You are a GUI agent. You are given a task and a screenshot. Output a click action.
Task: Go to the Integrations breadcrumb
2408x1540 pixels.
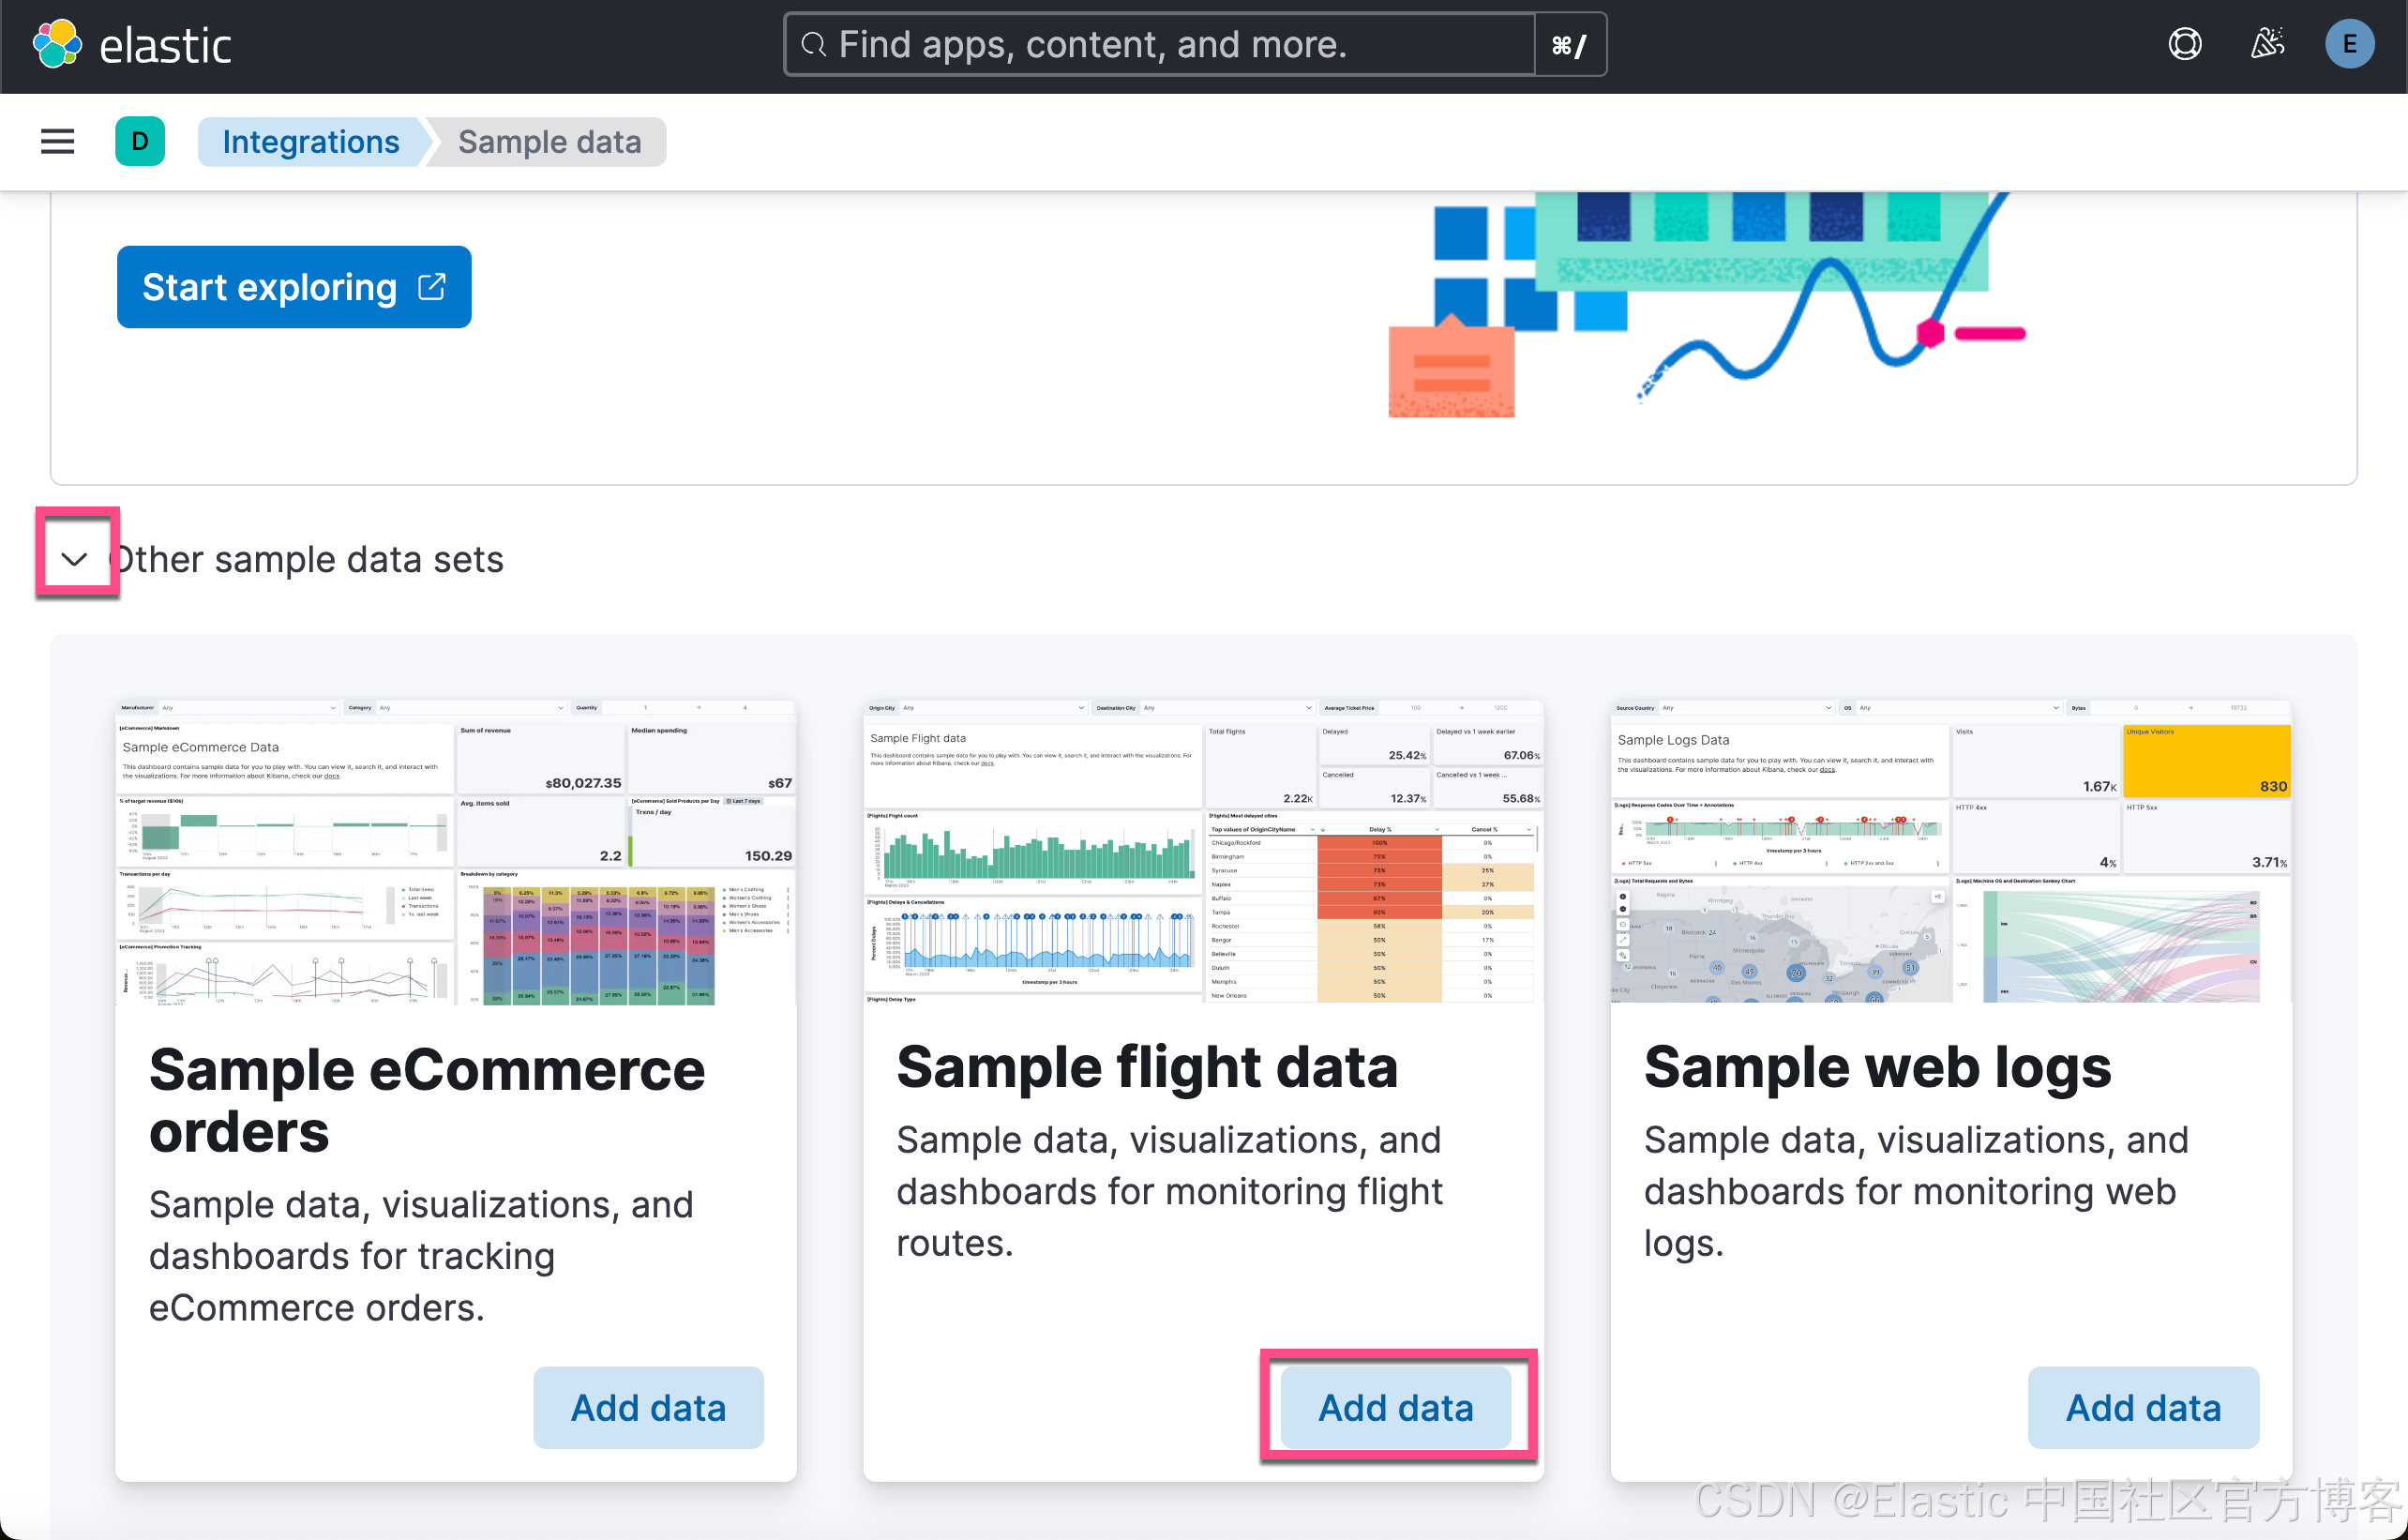(310, 142)
